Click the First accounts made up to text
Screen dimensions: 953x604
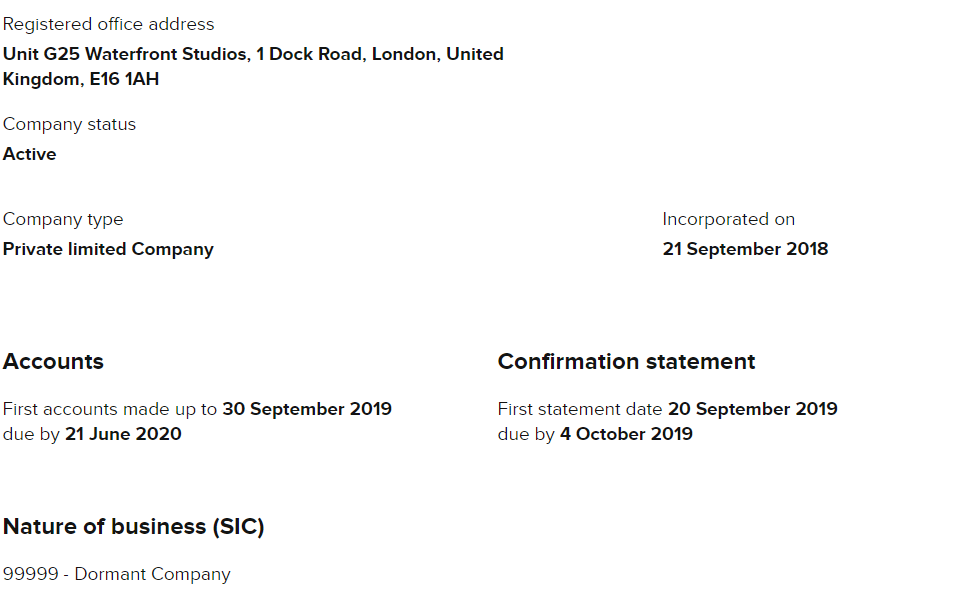(109, 409)
